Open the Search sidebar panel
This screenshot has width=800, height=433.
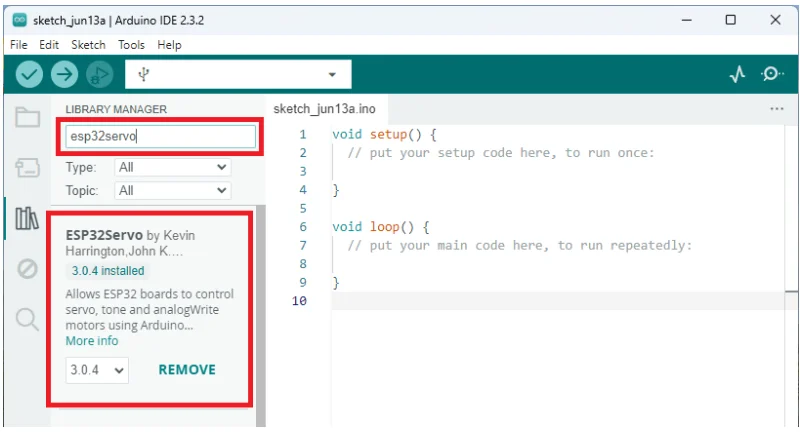tap(27, 319)
